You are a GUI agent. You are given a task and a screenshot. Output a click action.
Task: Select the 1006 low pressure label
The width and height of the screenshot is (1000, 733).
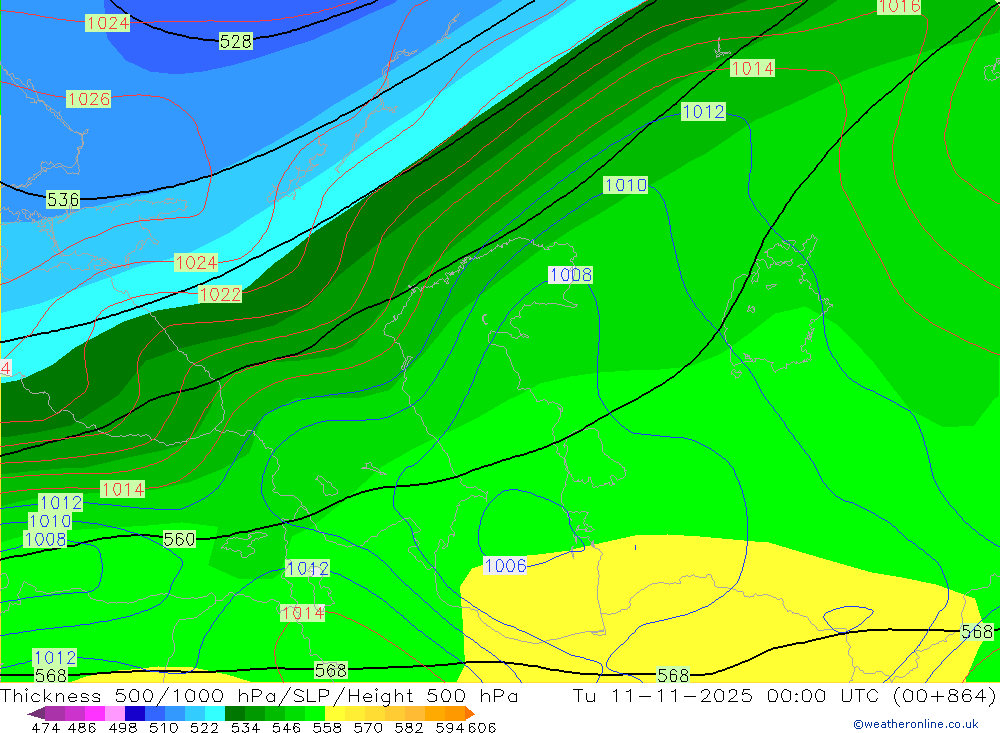coord(505,566)
